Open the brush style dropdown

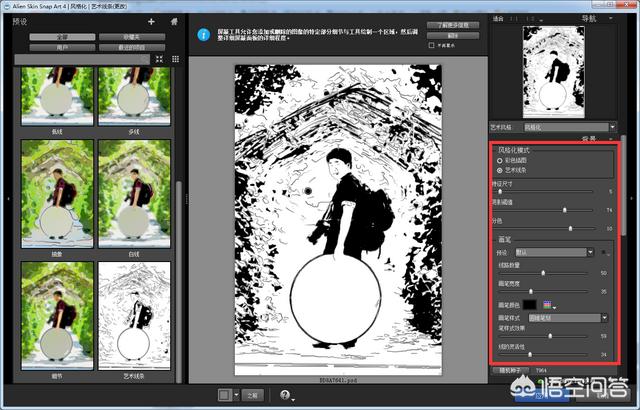565,317
